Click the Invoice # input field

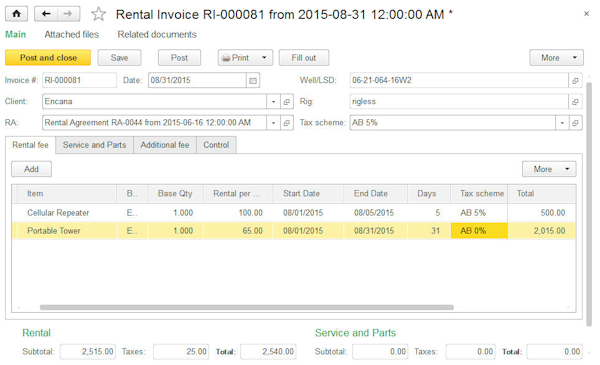pyautogui.click(x=79, y=80)
